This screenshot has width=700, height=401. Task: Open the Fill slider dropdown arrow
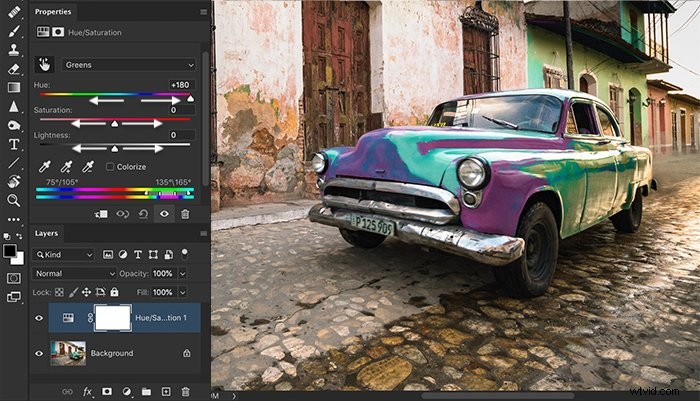pyautogui.click(x=183, y=292)
